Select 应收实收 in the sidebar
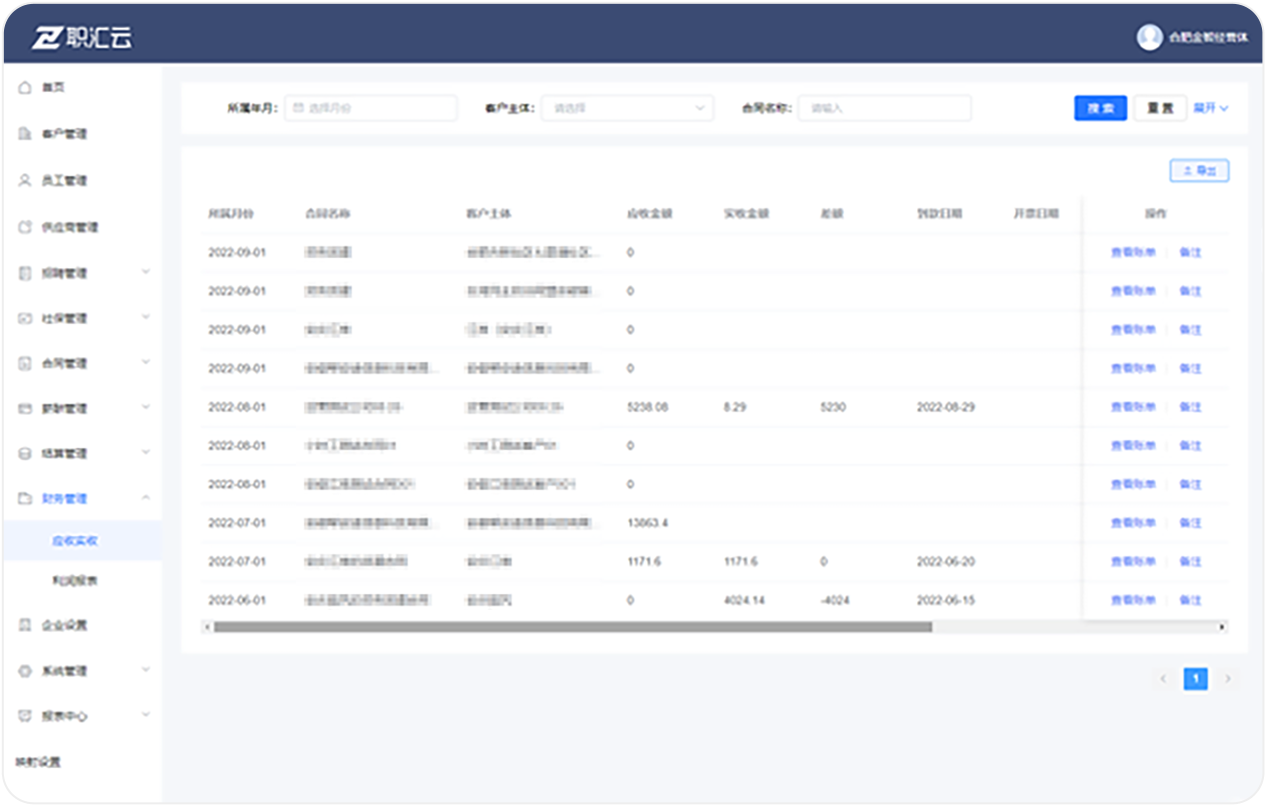 coord(75,541)
